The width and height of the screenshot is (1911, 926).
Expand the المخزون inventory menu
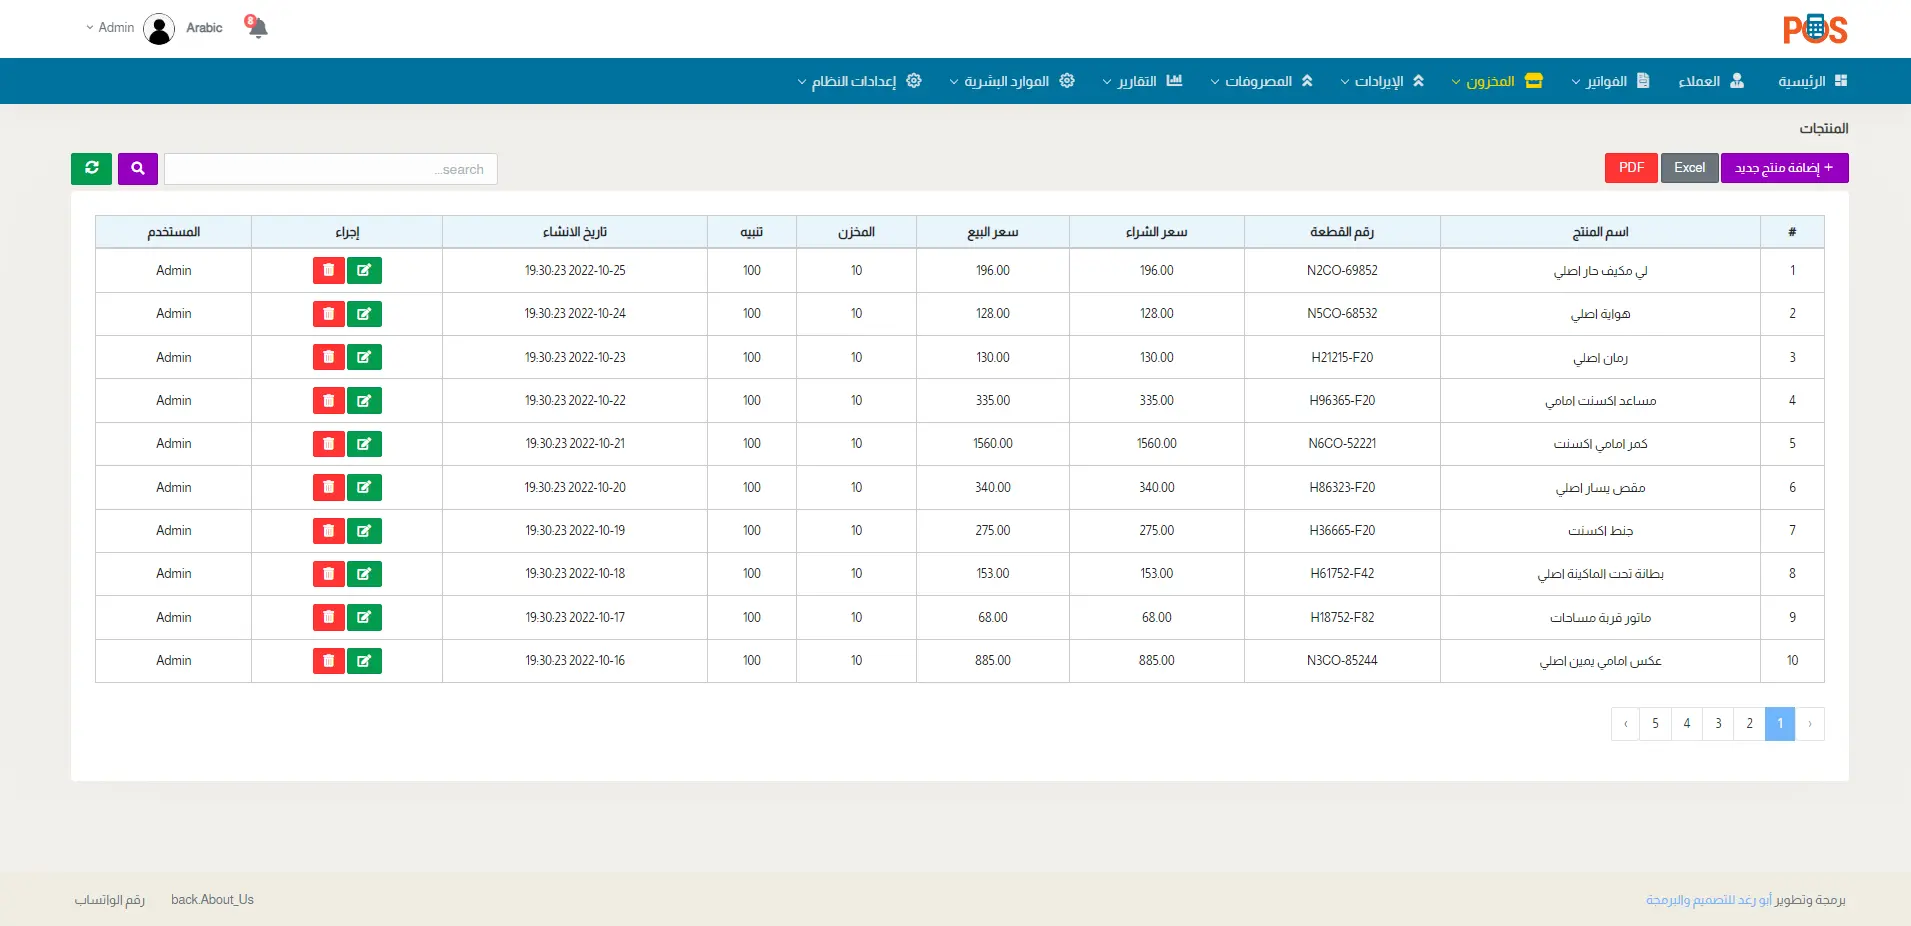coord(1496,81)
